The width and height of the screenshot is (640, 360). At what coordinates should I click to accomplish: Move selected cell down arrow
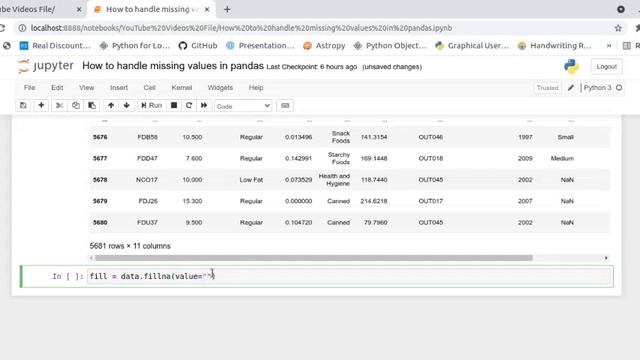point(127,106)
